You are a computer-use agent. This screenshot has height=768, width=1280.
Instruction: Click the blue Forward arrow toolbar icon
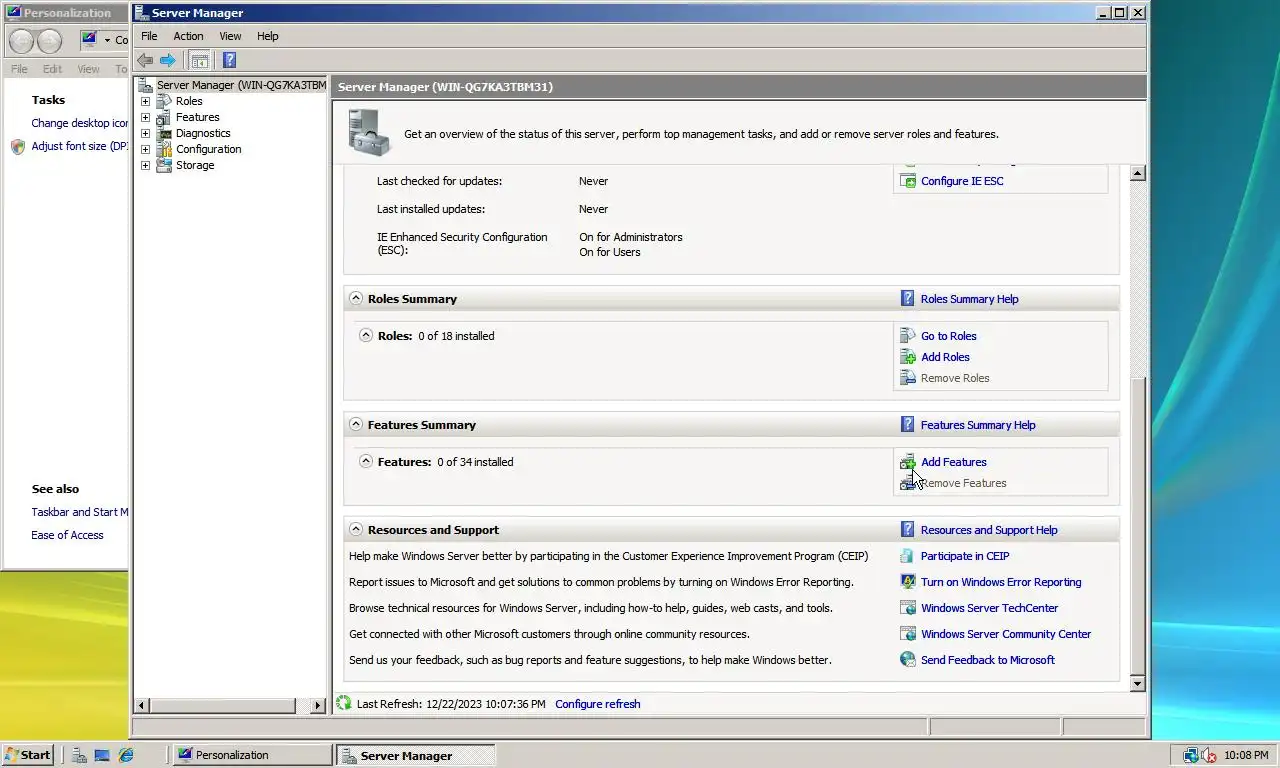pos(168,60)
